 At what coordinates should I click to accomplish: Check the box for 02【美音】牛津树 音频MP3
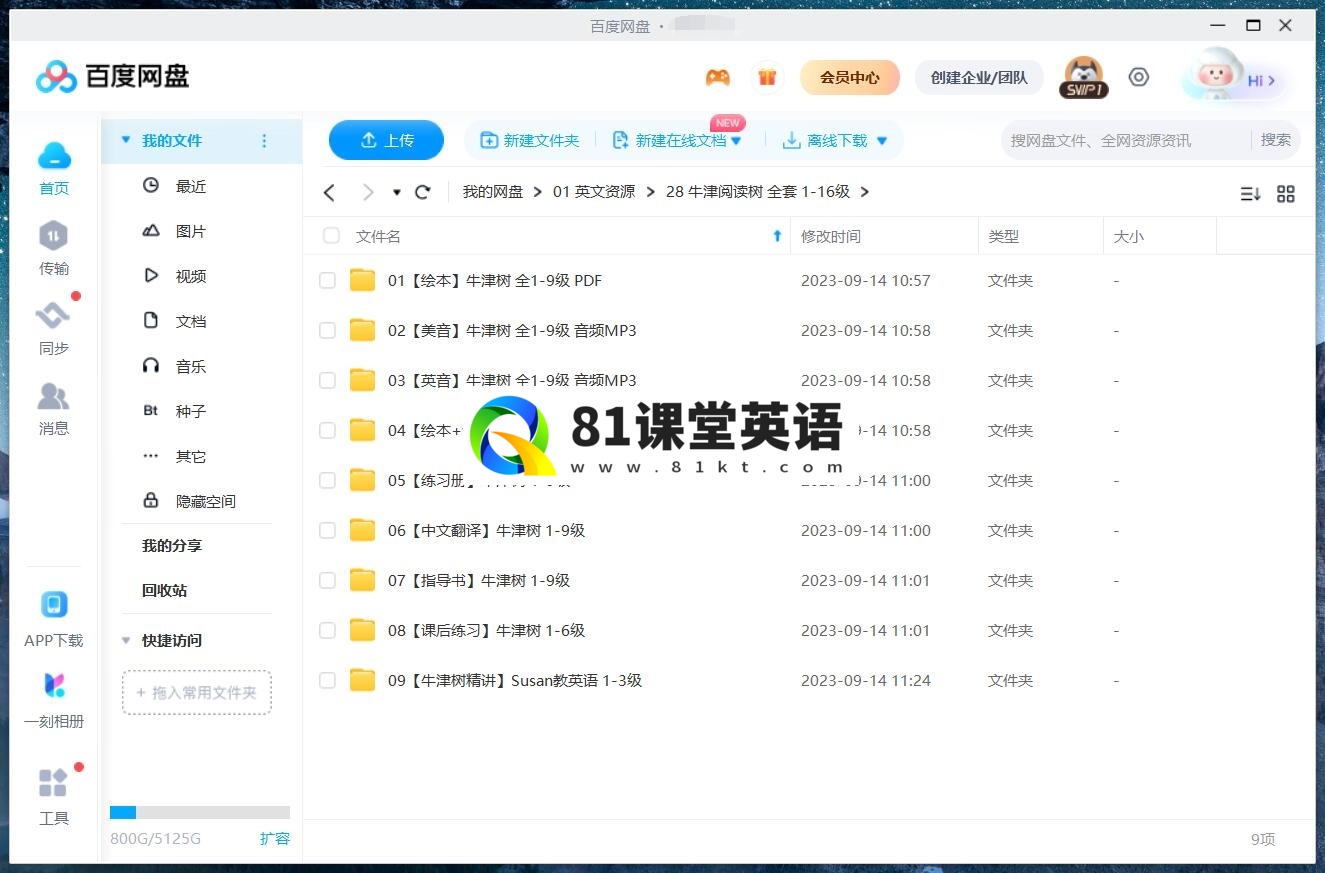327,331
